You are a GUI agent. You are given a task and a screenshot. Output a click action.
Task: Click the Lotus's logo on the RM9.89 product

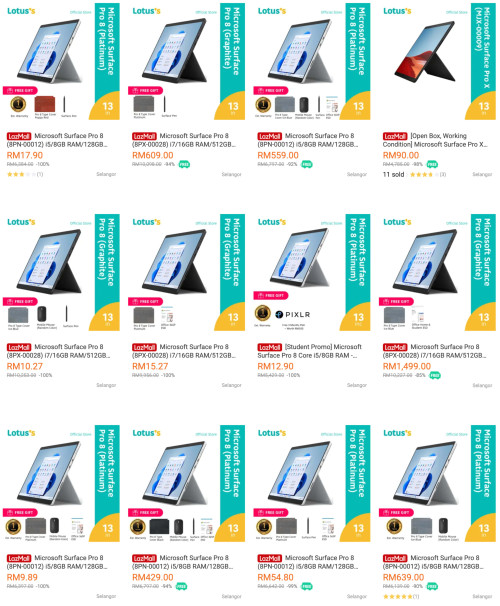[x=21, y=433]
